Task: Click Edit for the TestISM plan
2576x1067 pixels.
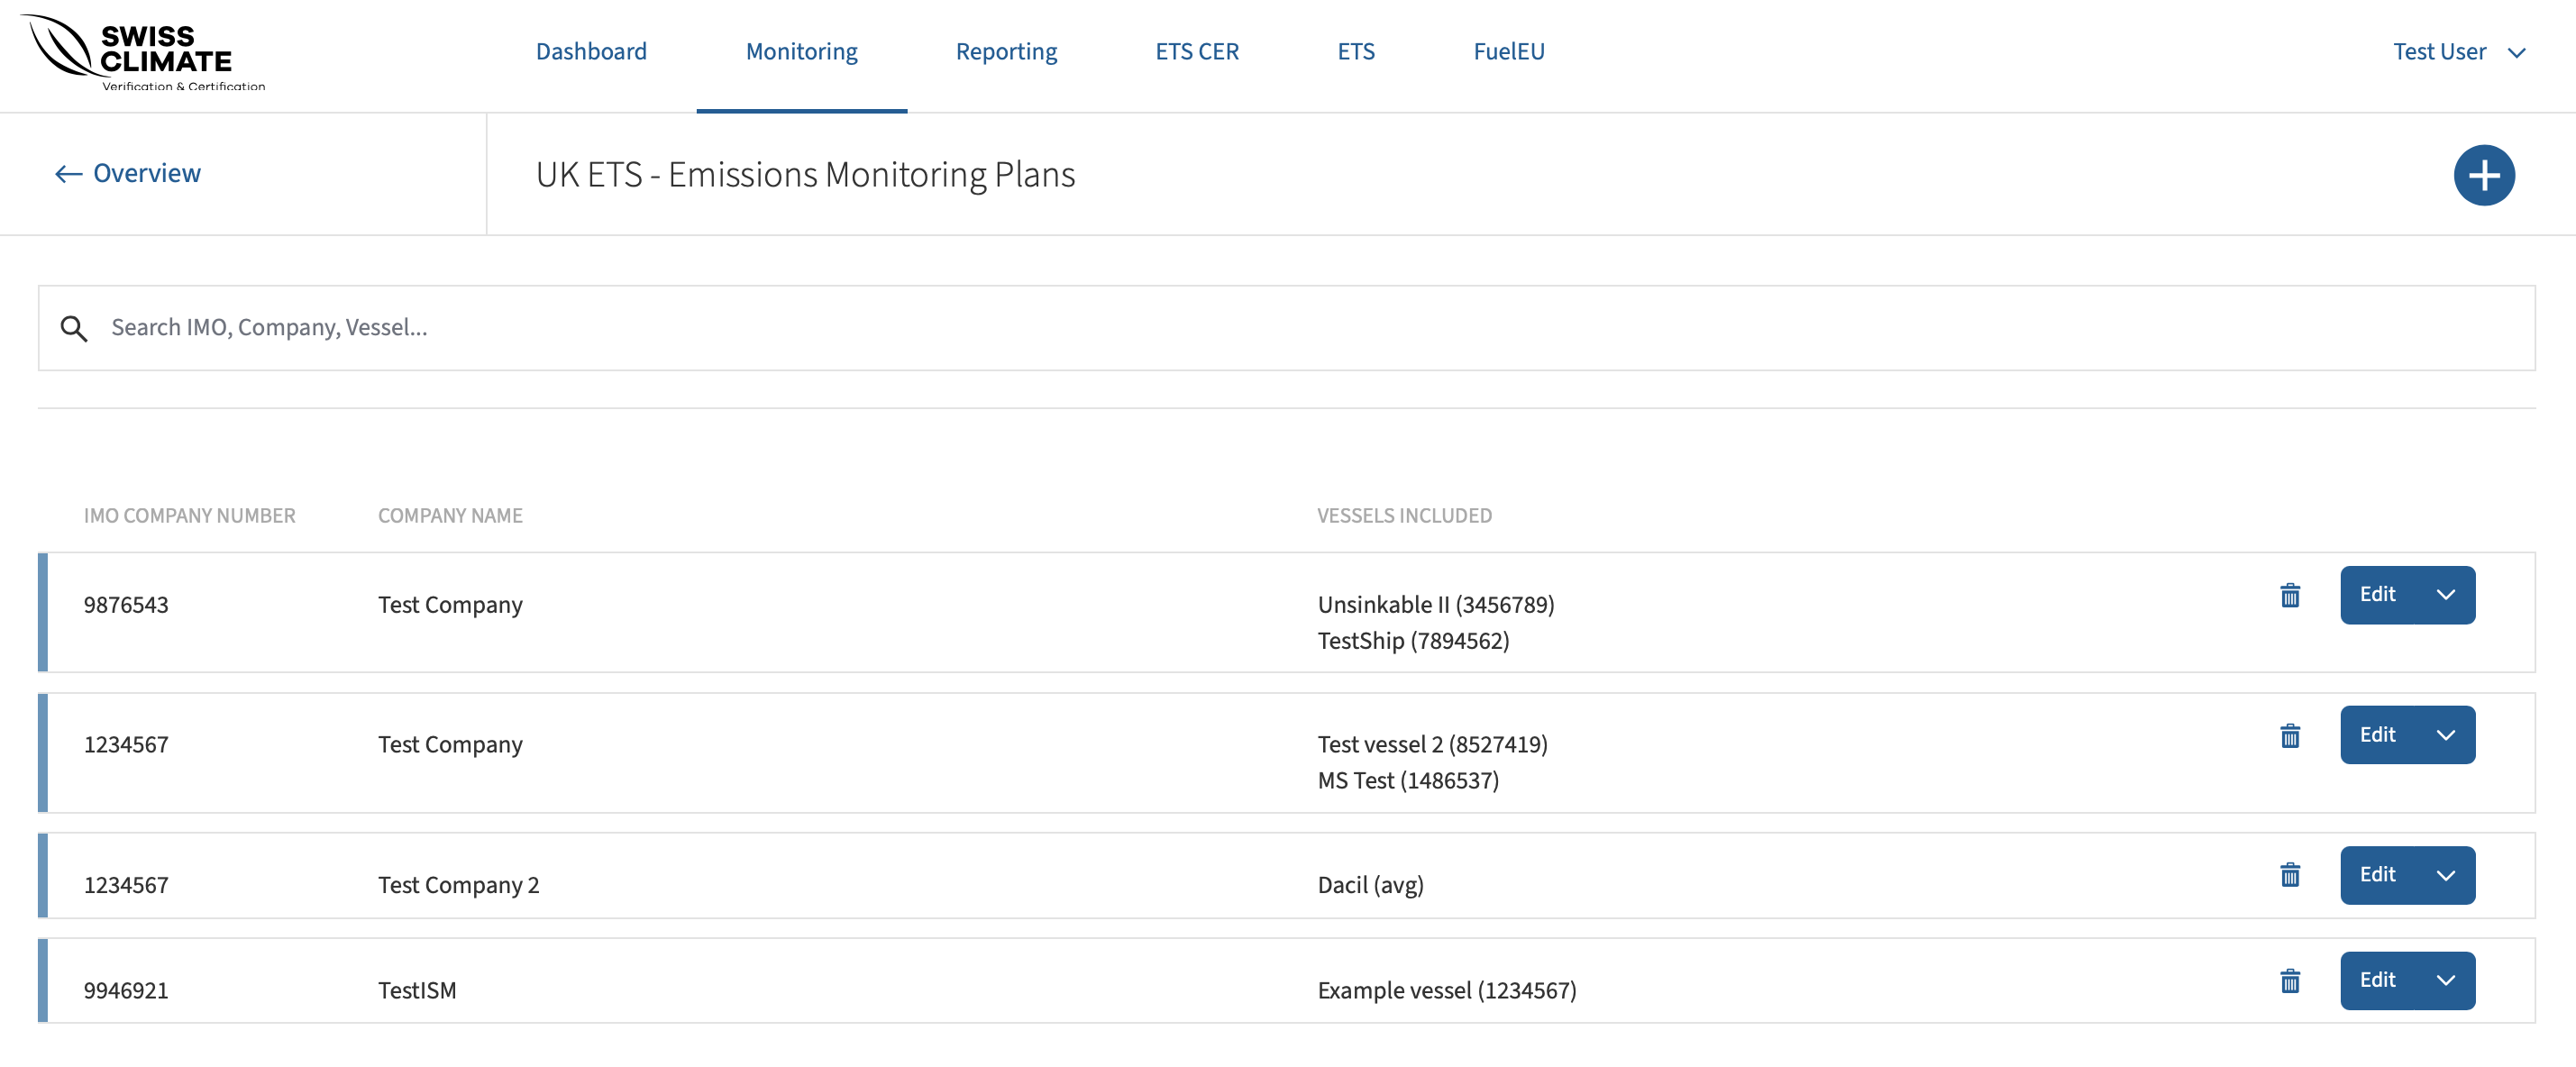Action: tap(2377, 981)
